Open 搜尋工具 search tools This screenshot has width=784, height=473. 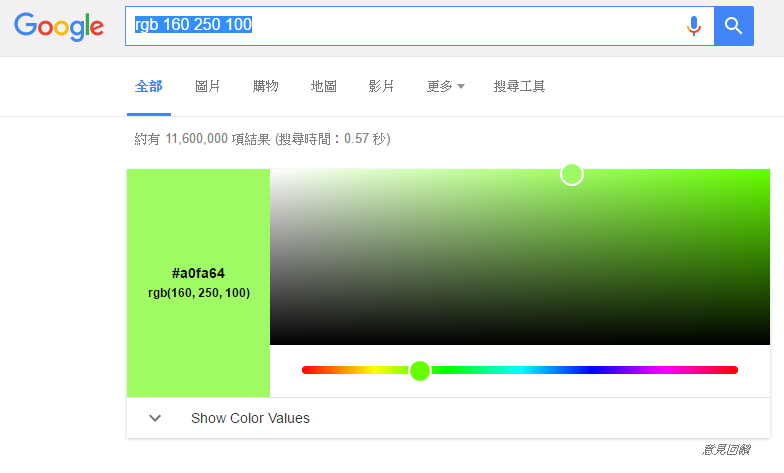519,86
